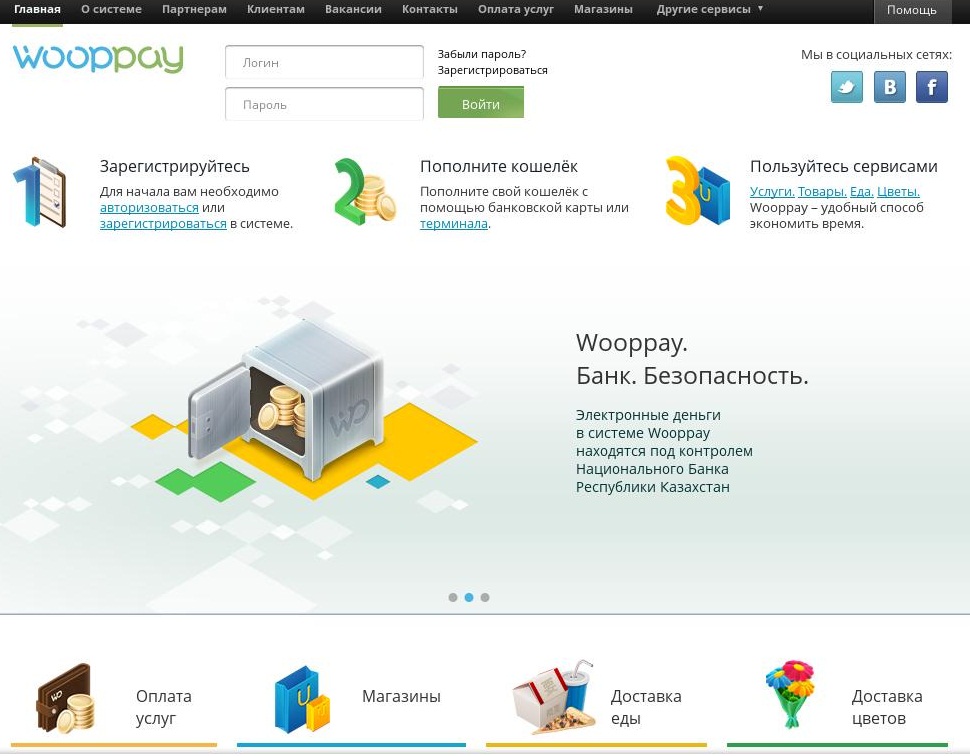Screen dimensions: 970x756
Task: Click the step 1 clipboard icon
Action: (40, 192)
